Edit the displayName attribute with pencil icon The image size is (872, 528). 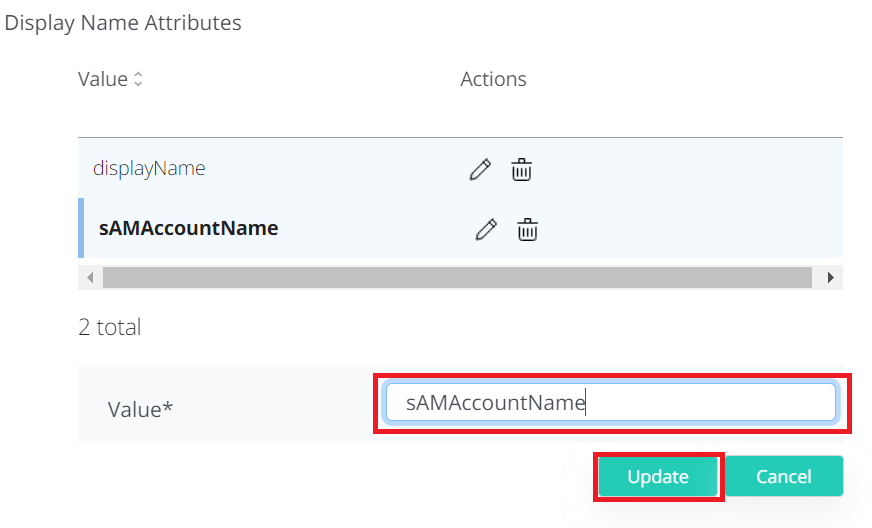[480, 170]
